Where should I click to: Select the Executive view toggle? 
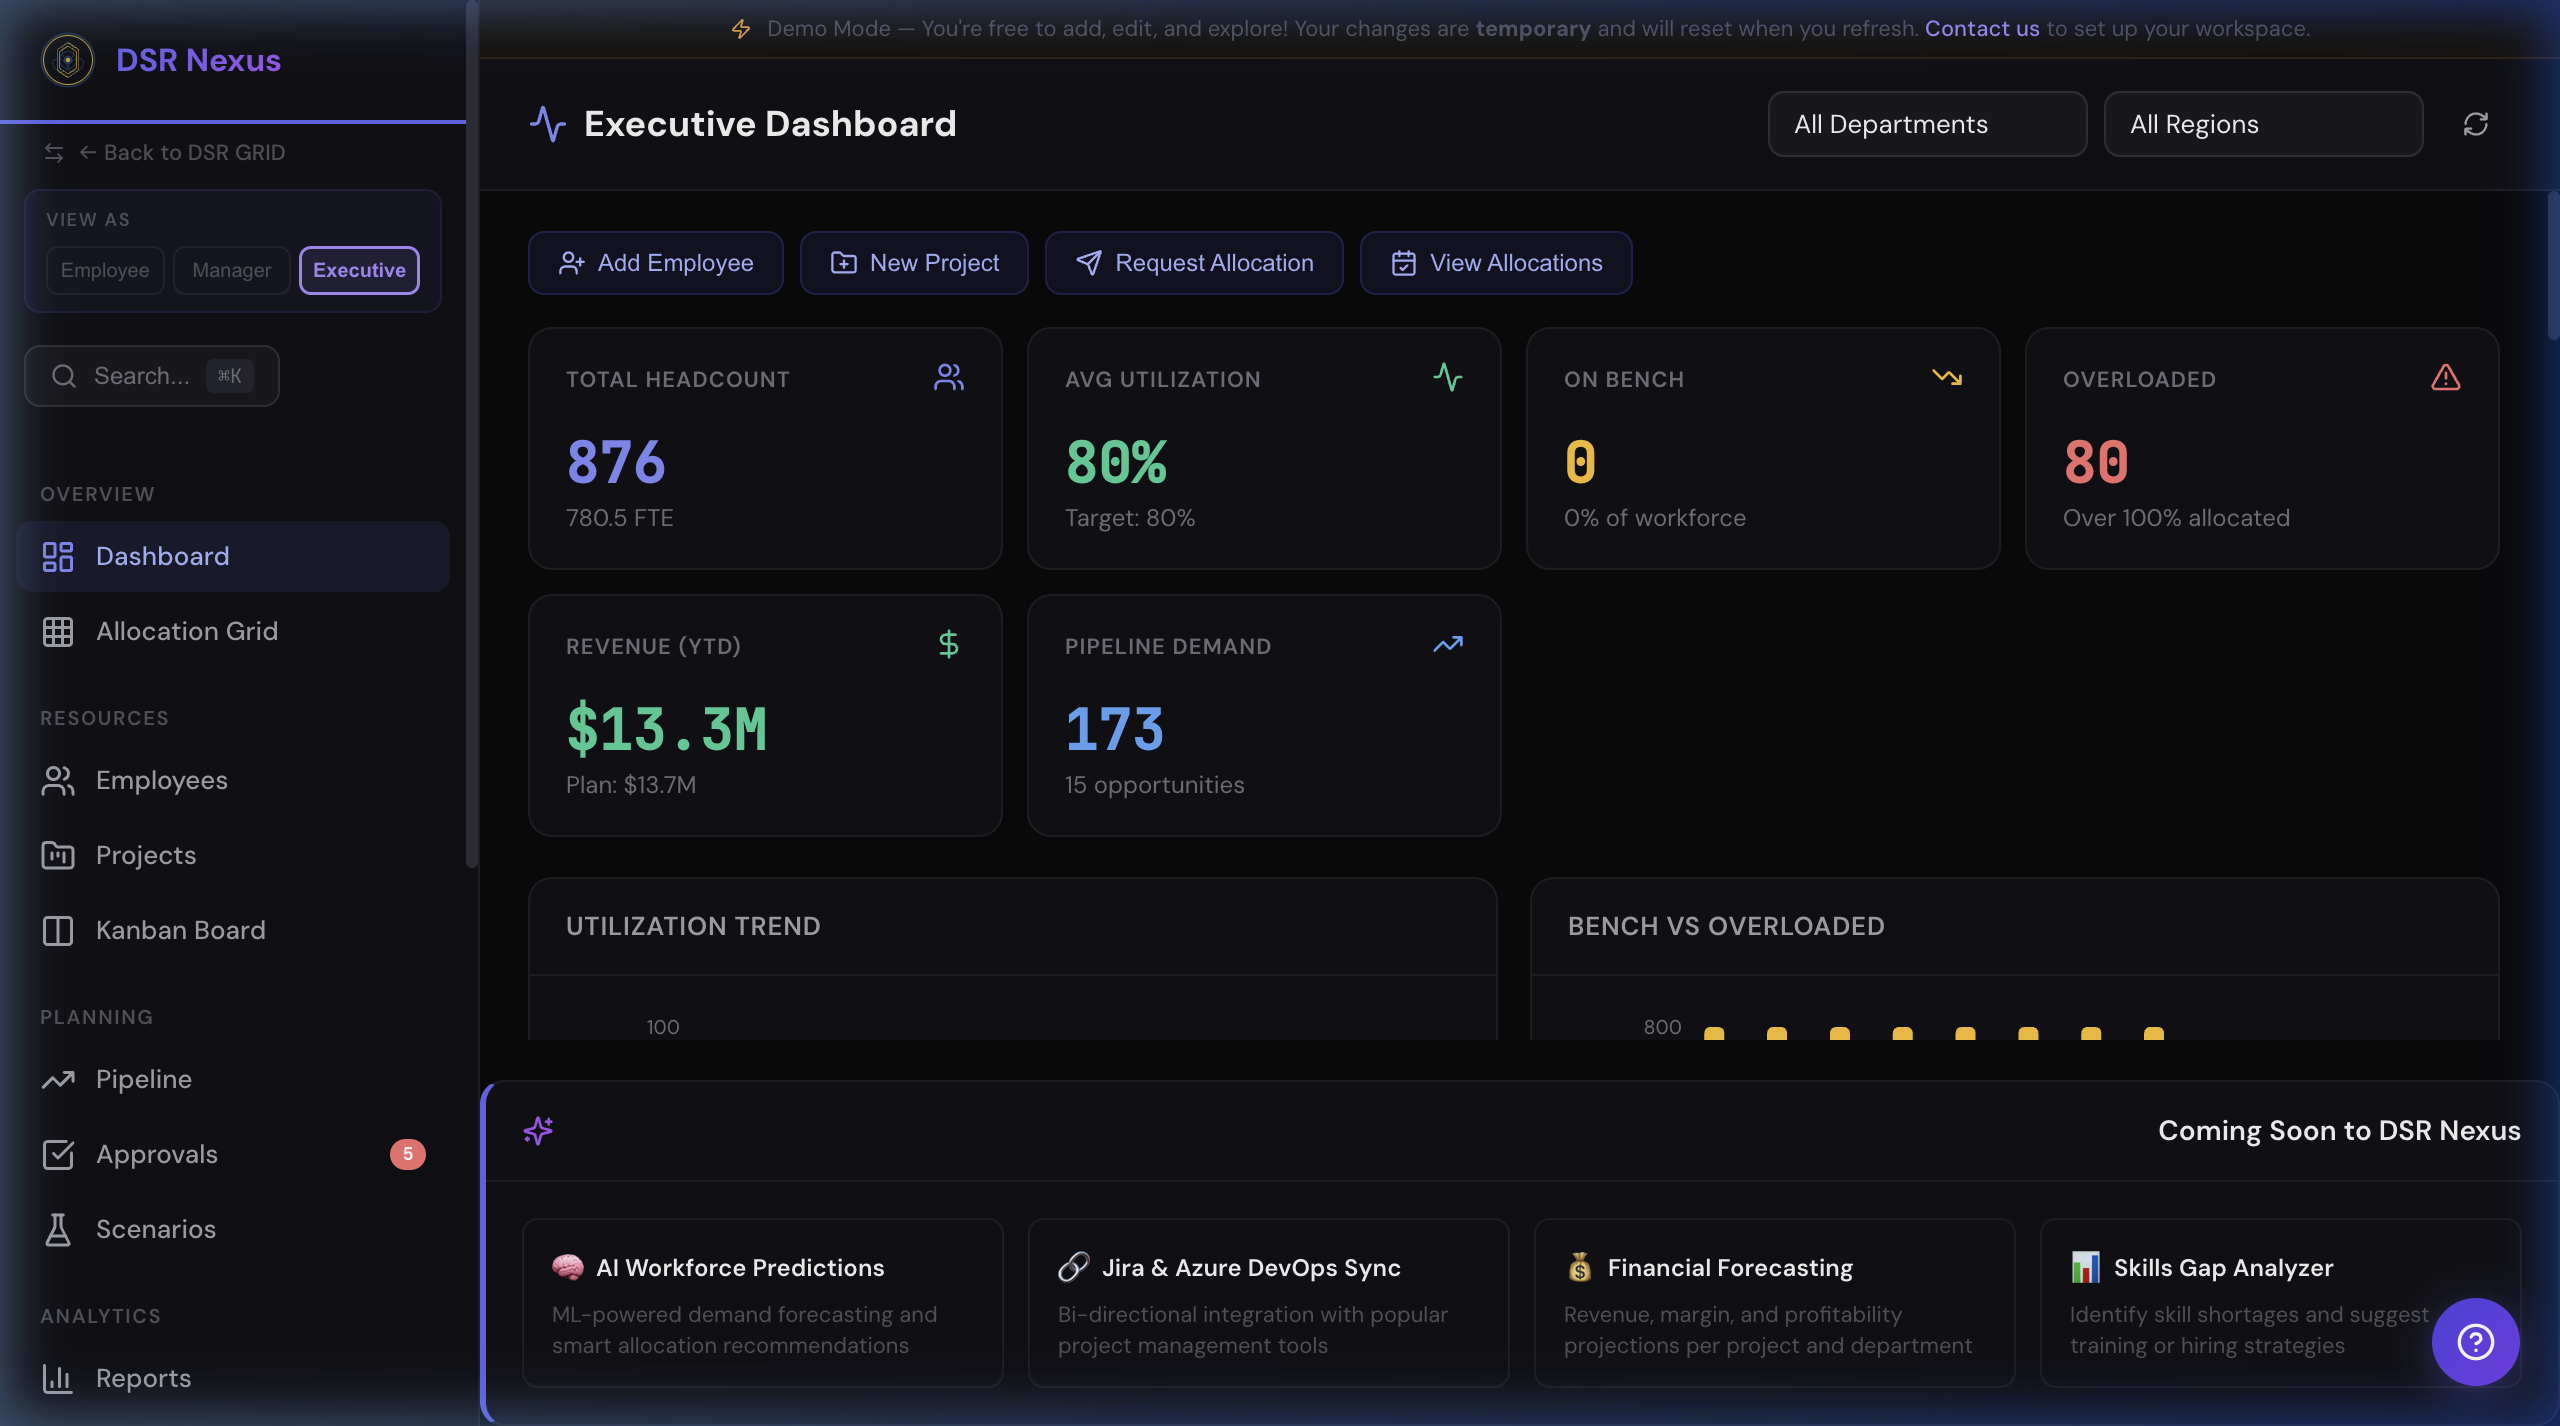click(x=358, y=270)
